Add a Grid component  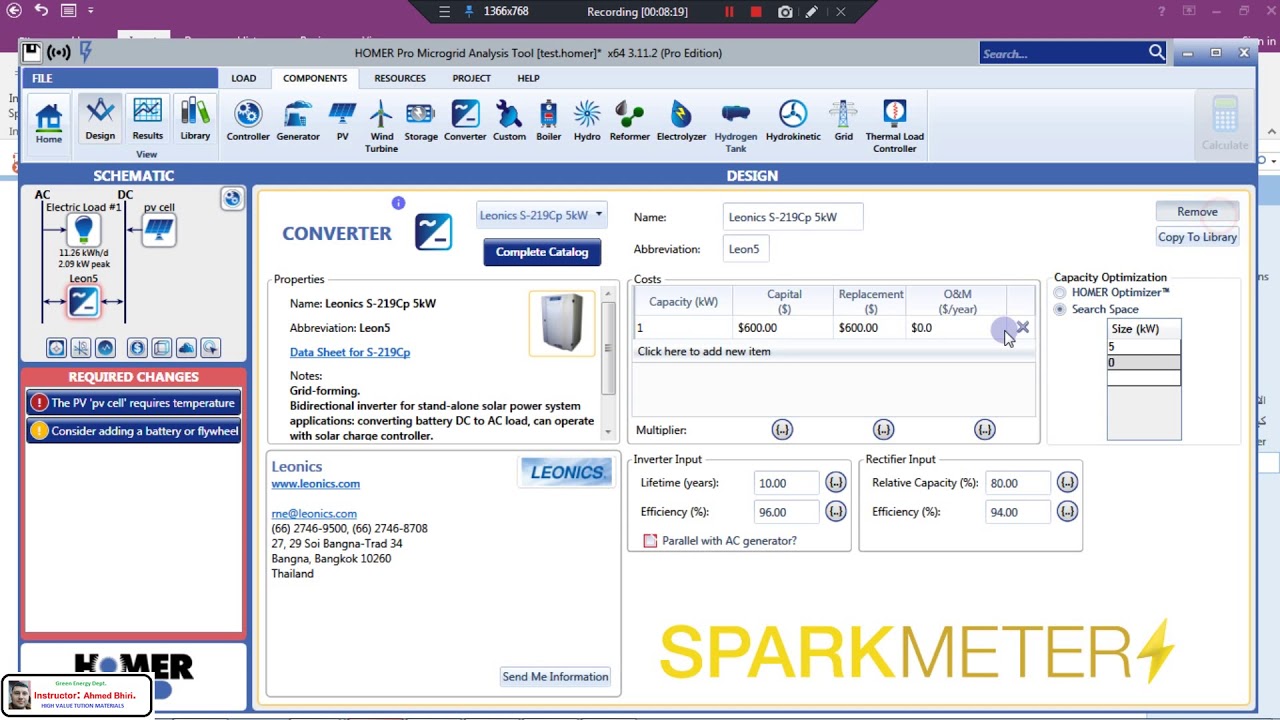(x=844, y=122)
